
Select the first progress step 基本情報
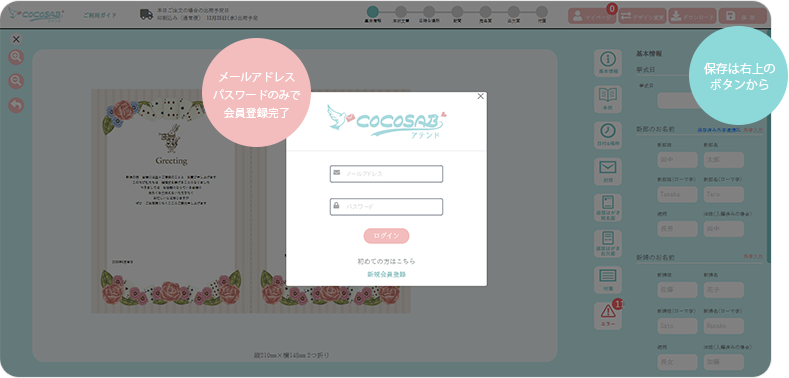pos(372,12)
